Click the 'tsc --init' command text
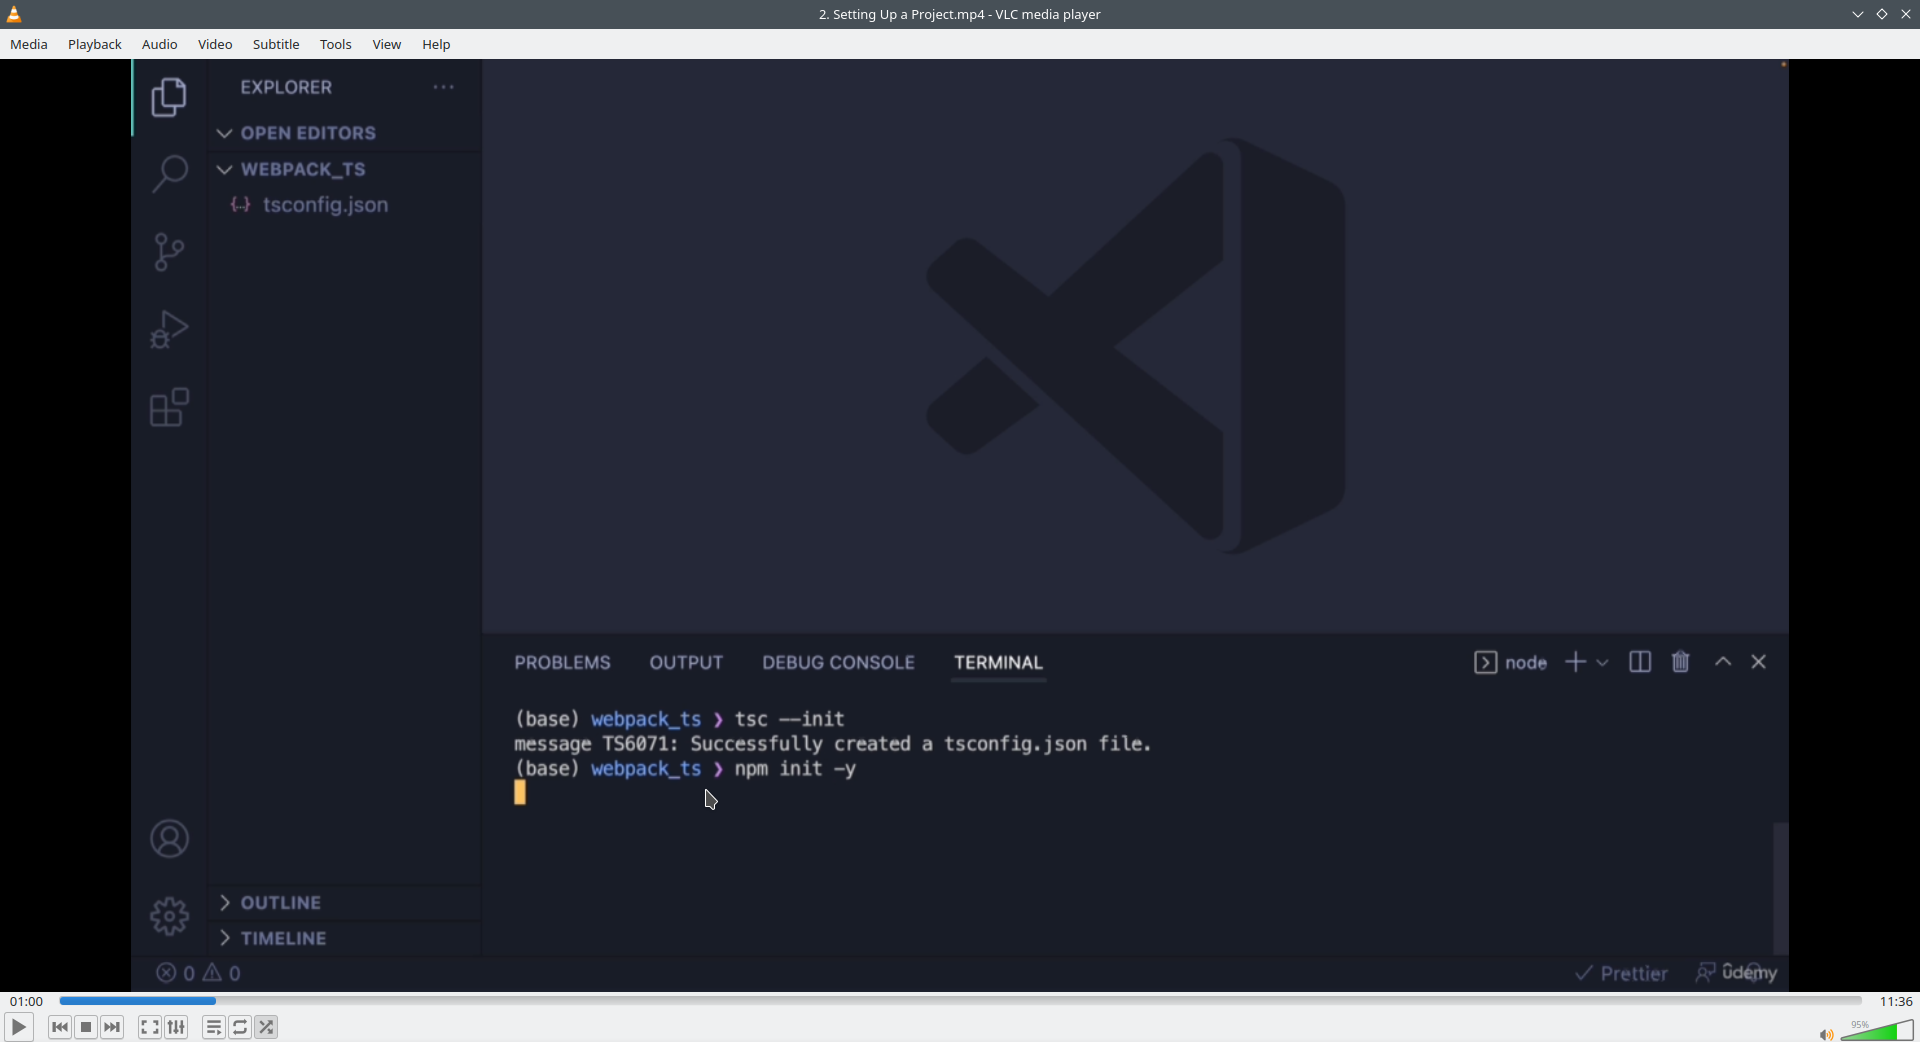1920x1042 pixels. click(790, 719)
